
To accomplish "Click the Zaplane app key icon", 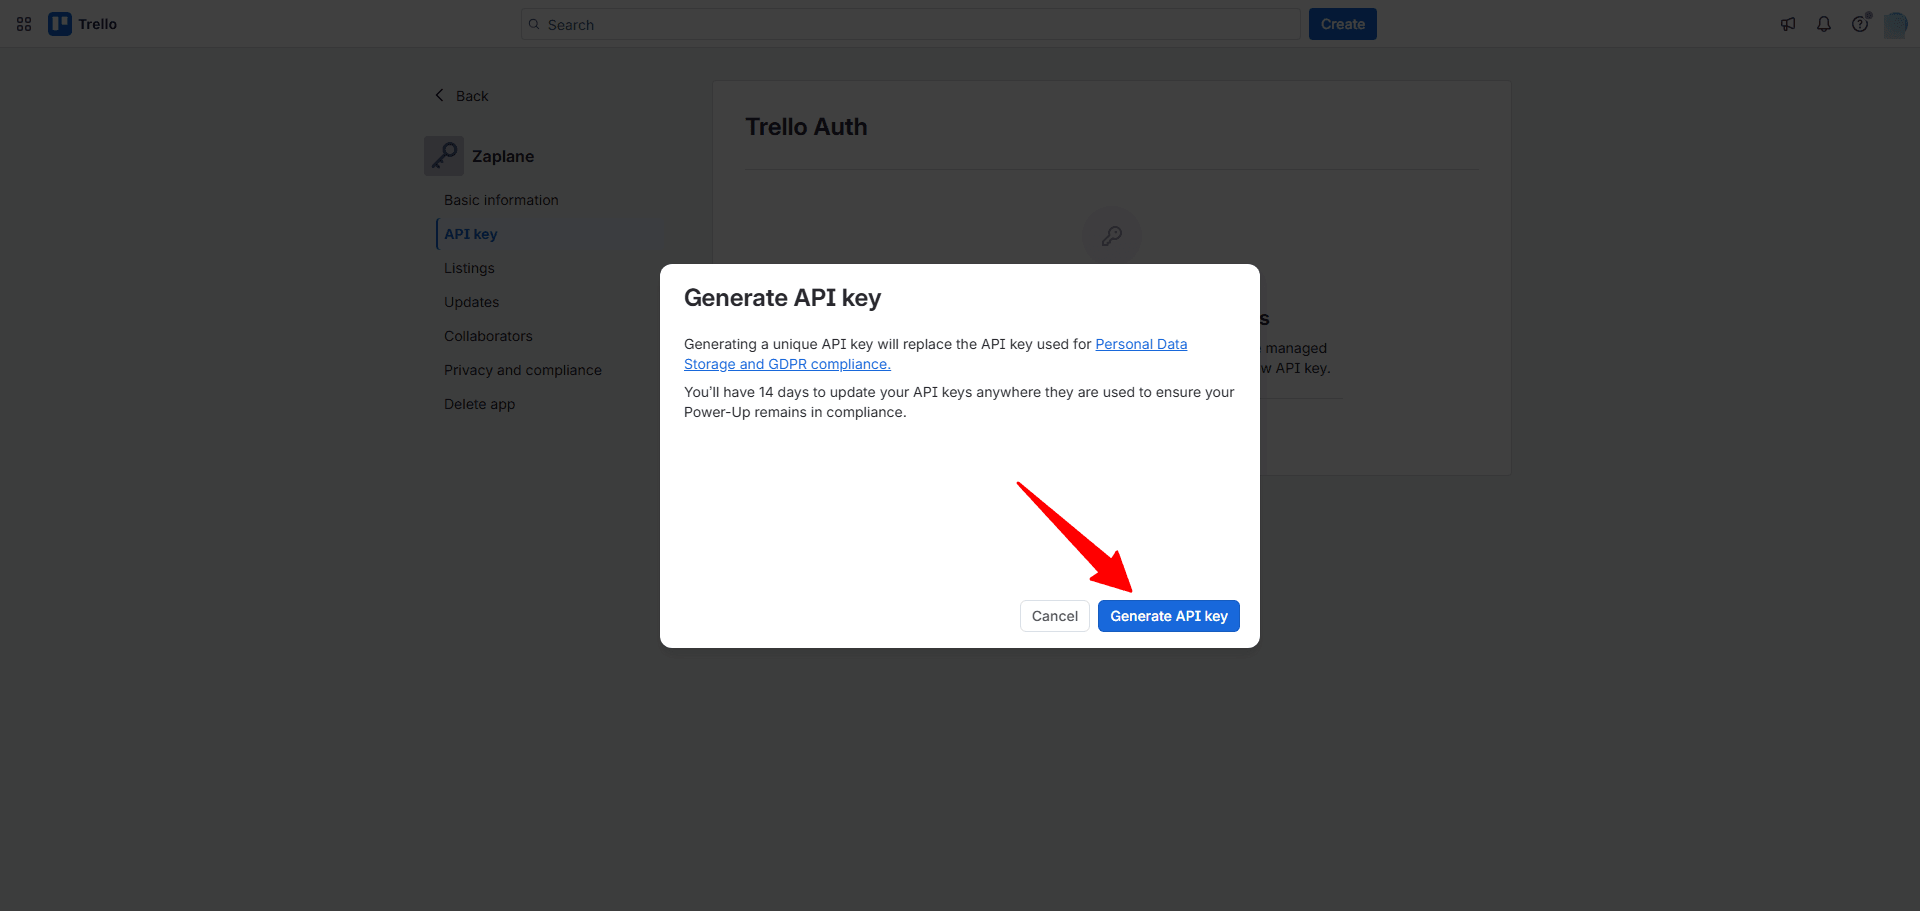I will click(444, 156).
